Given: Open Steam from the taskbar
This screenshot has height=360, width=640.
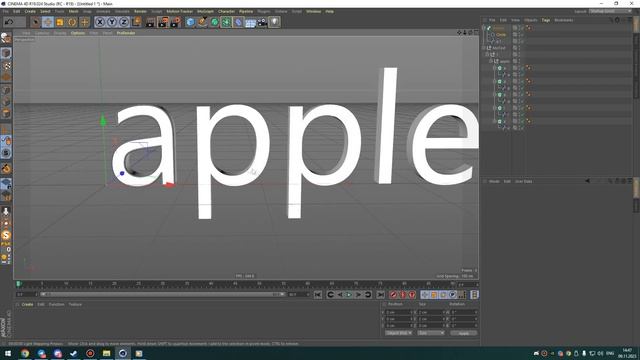Looking at the screenshot, I should 74,353.
